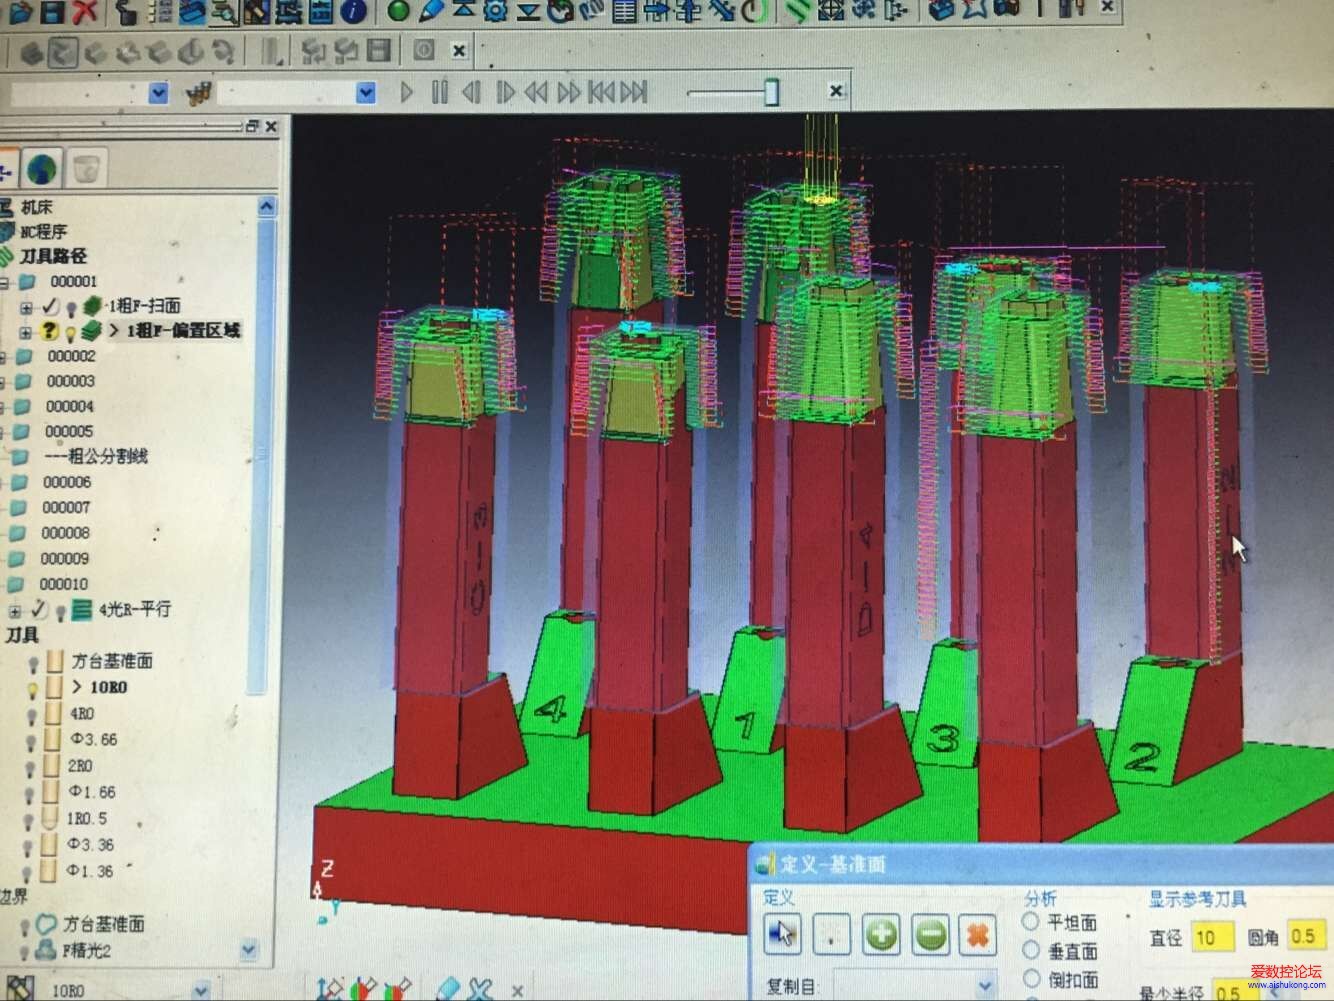Adjust the simulation speed slider handle

[x=771, y=91]
